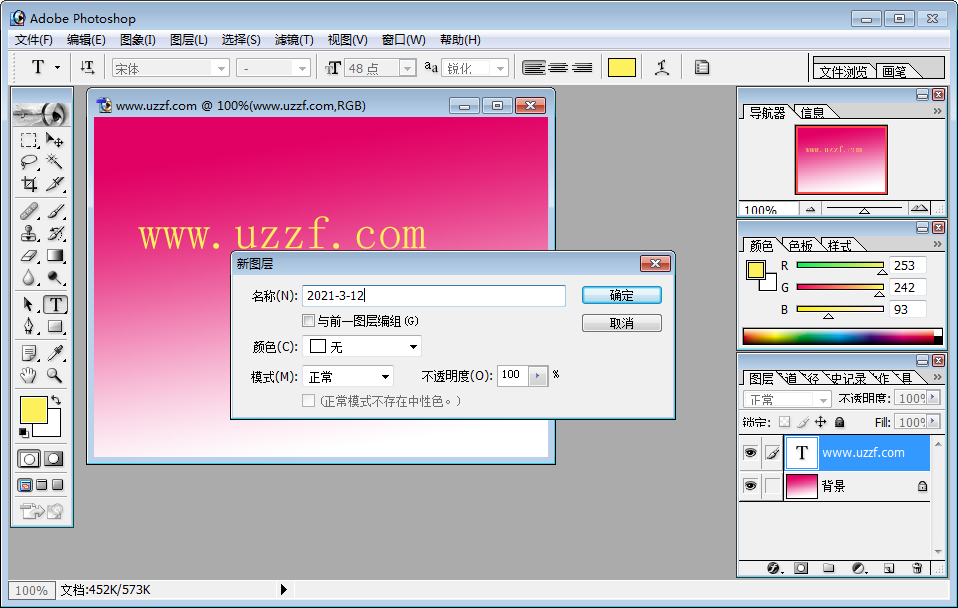Toggle lock position icon
This screenshot has height=608, width=958.
click(x=821, y=422)
